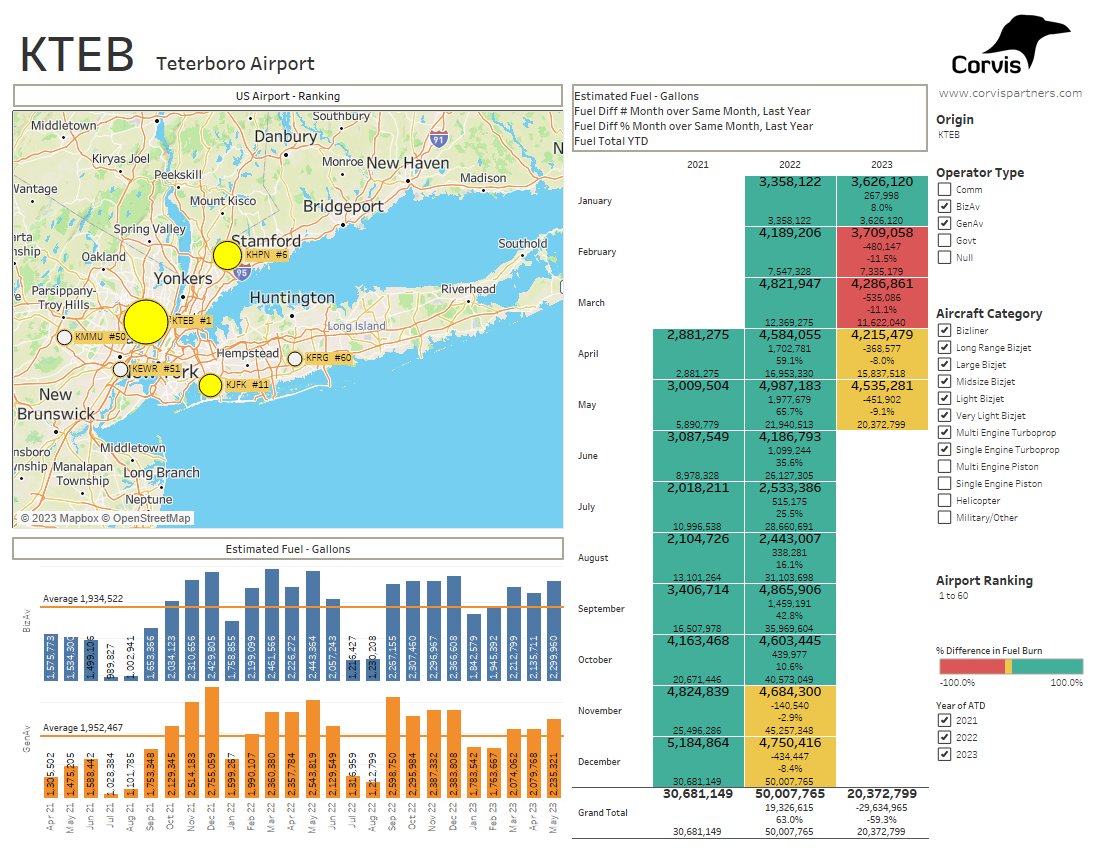Select the KTEB #1 marker on the map
Screen dimensions: 1100x850
[x=146, y=320]
